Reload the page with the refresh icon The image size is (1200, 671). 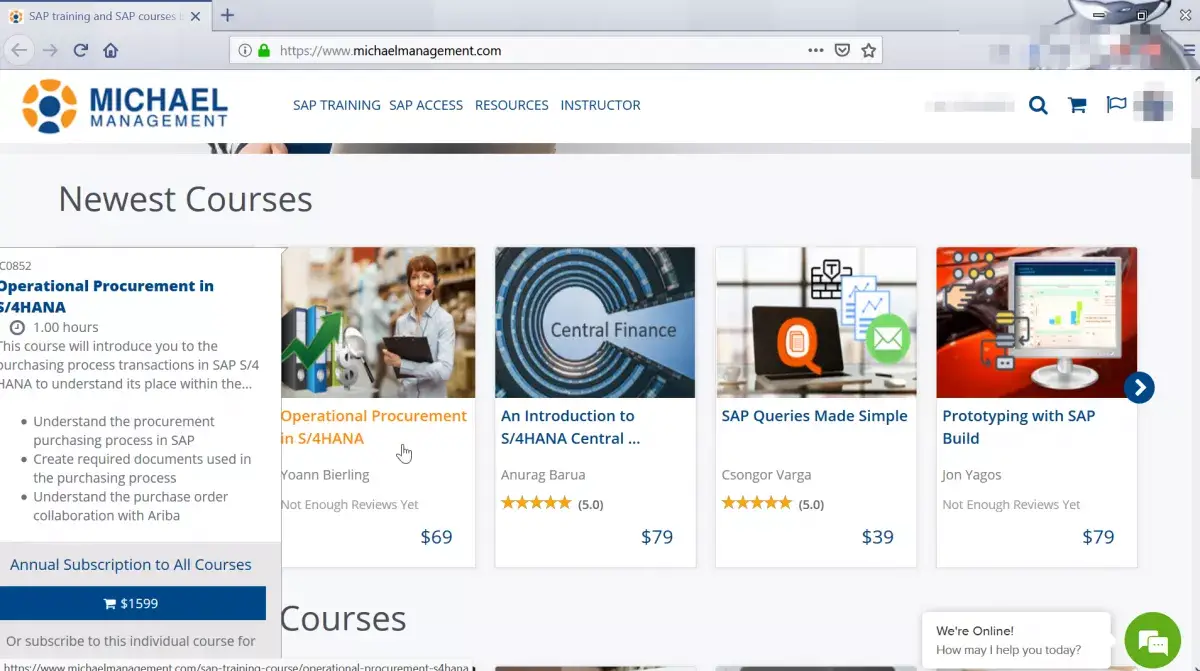click(x=81, y=50)
